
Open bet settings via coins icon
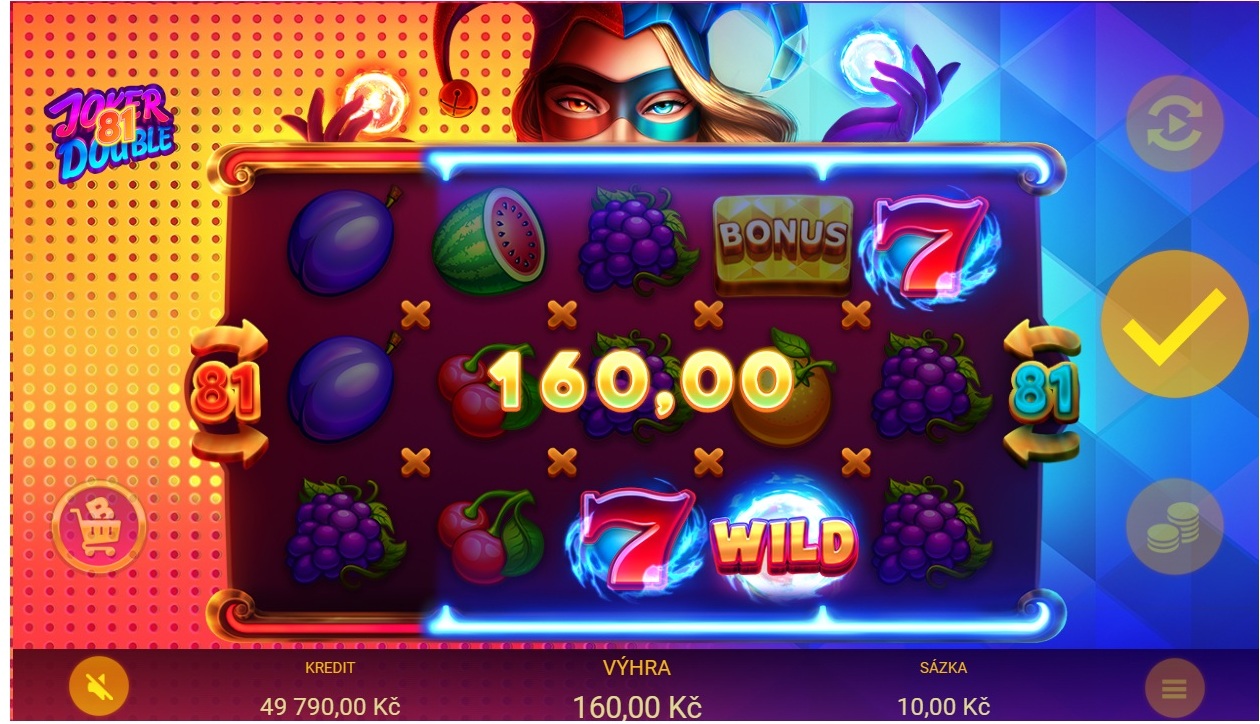[1175, 526]
